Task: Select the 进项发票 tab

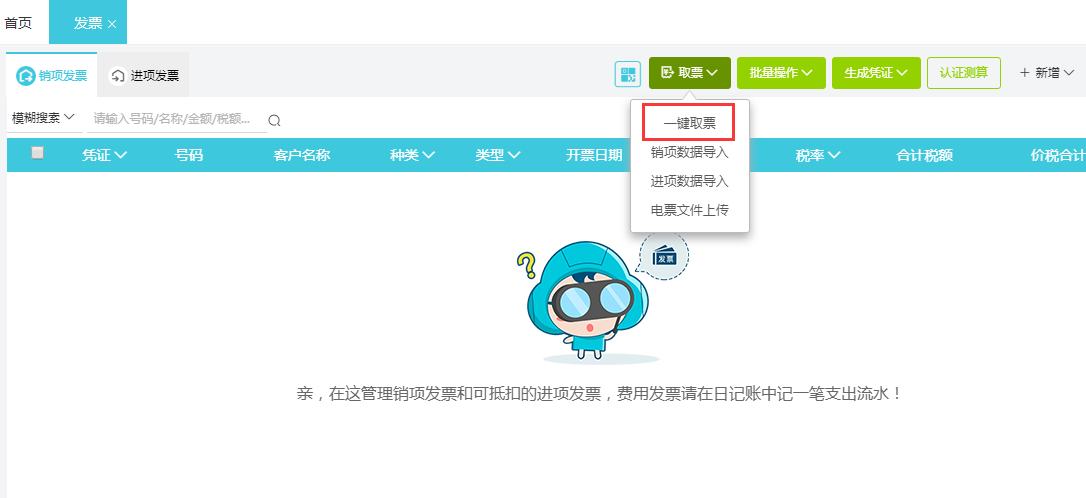Action: coord(144,75)
